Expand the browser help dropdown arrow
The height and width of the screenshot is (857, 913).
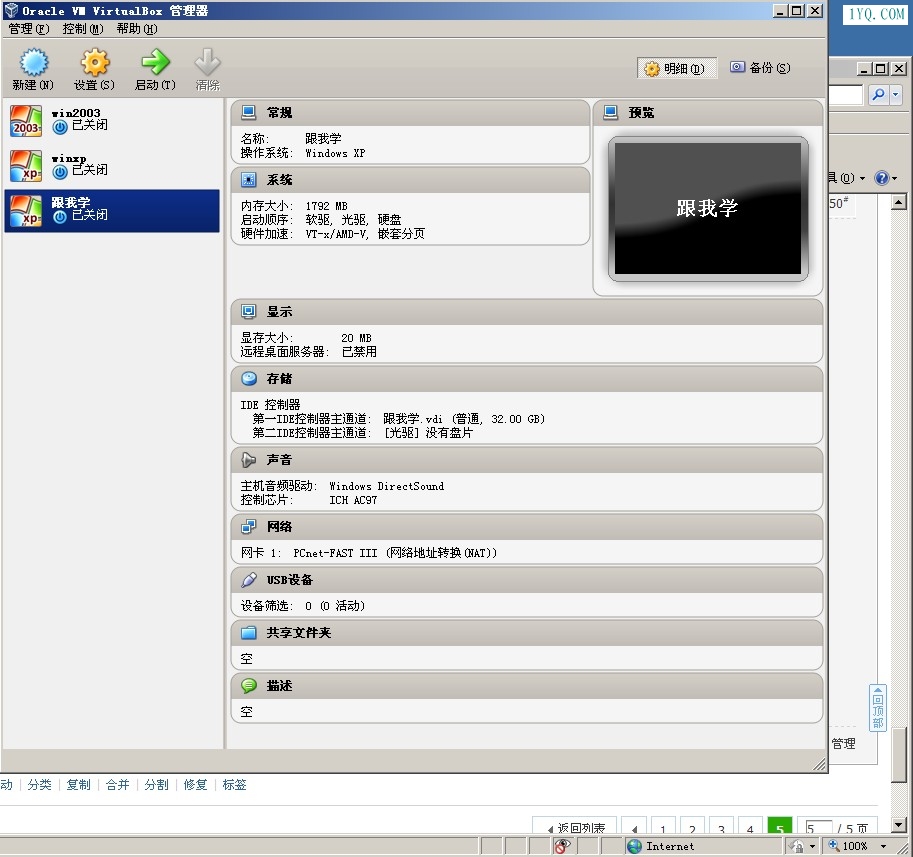coord(895,178)
